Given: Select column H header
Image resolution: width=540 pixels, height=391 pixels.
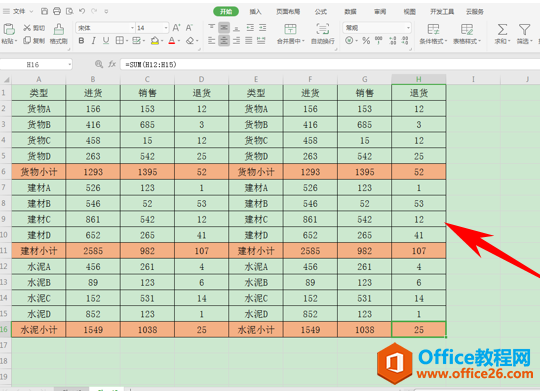Looking at the screenshot, I should tap(419, 79).
